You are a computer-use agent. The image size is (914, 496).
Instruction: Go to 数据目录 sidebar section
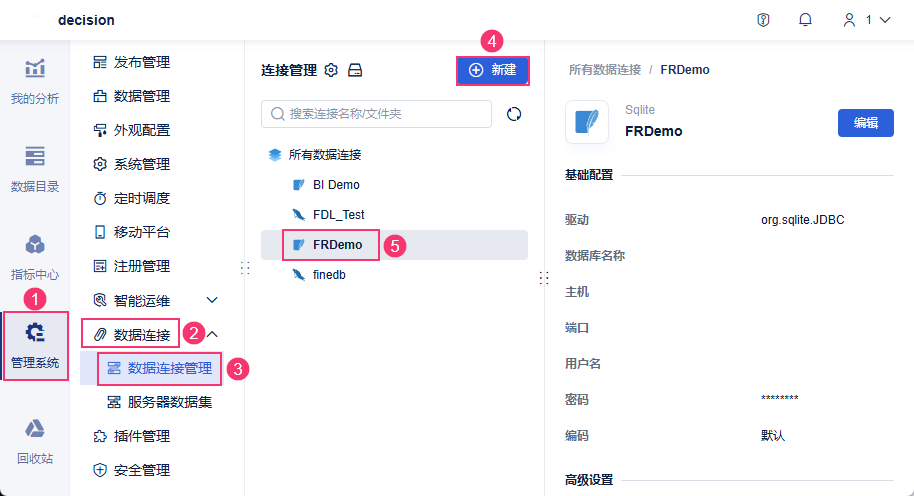point(35,168)
